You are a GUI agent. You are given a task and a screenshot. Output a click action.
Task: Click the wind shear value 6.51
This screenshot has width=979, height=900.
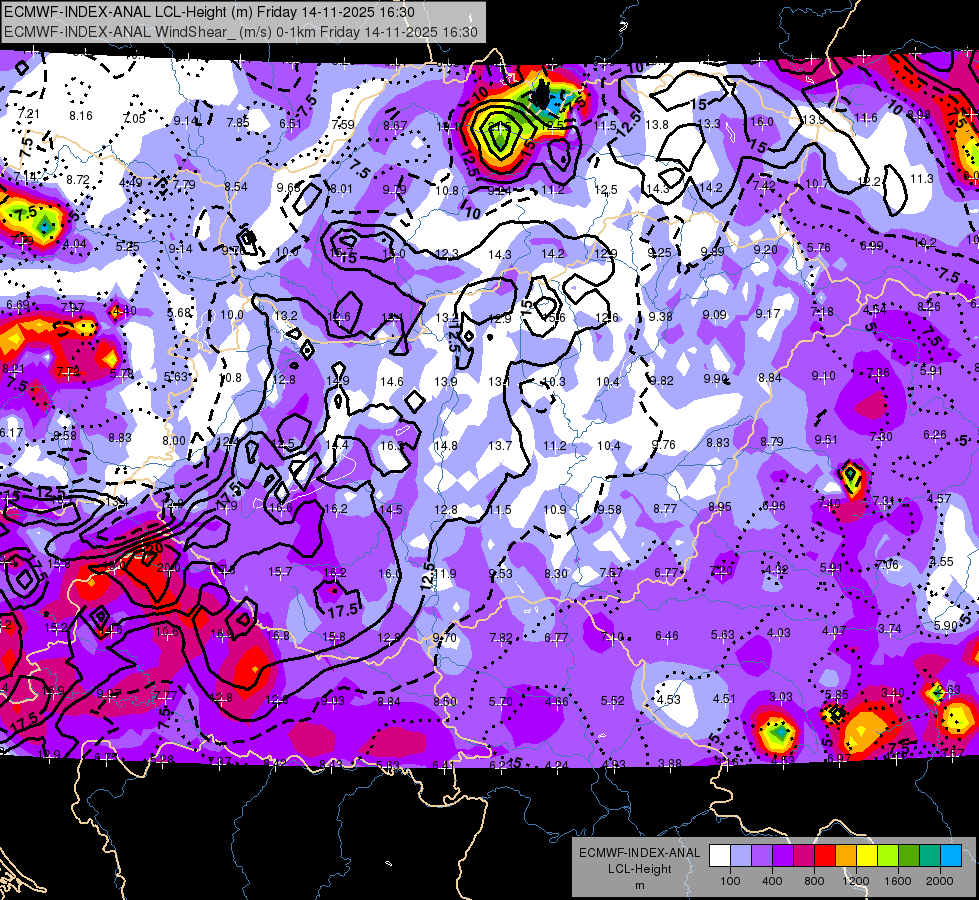click(290, 124)
